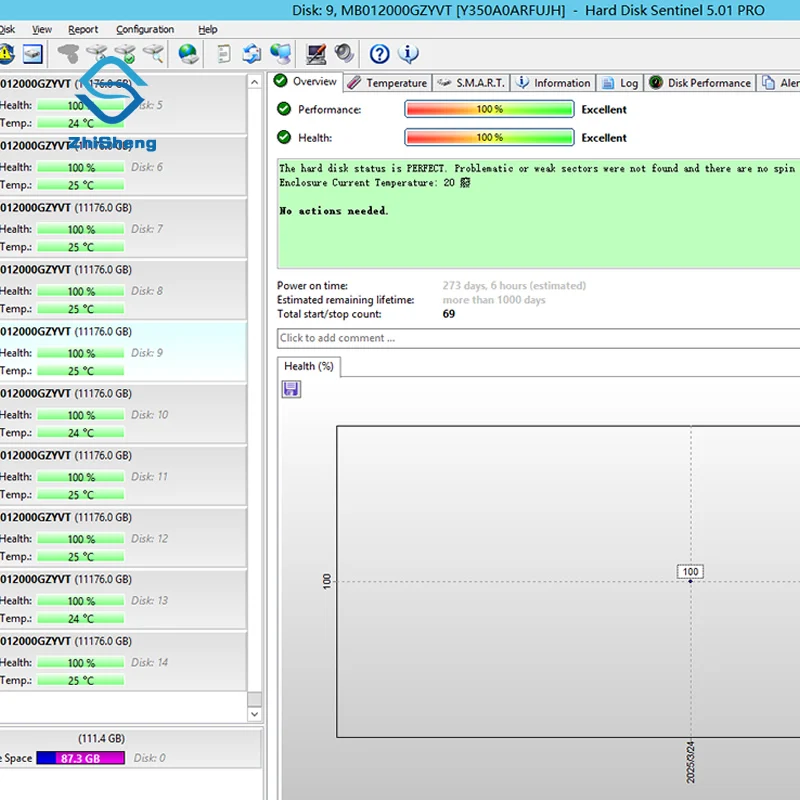
Task: Click the disk list scroll up arrow
Action: click(x=254, y=82)
